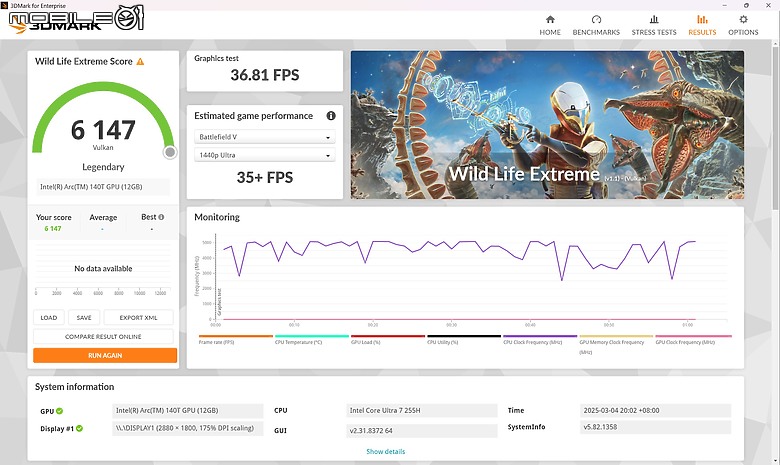This screenshot has height=465, width=780.
Task: Click COMPARE RESULT ONLINE button
Action: 103,337
